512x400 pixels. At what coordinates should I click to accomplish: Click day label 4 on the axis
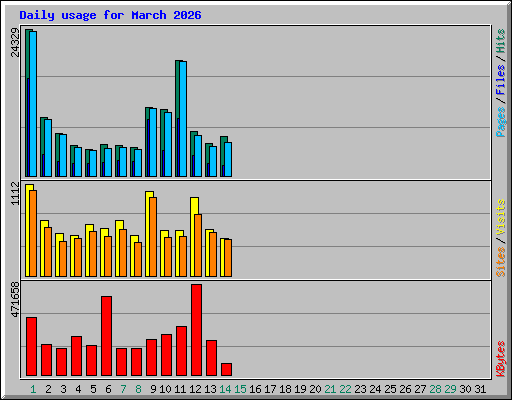coord(78,389)
